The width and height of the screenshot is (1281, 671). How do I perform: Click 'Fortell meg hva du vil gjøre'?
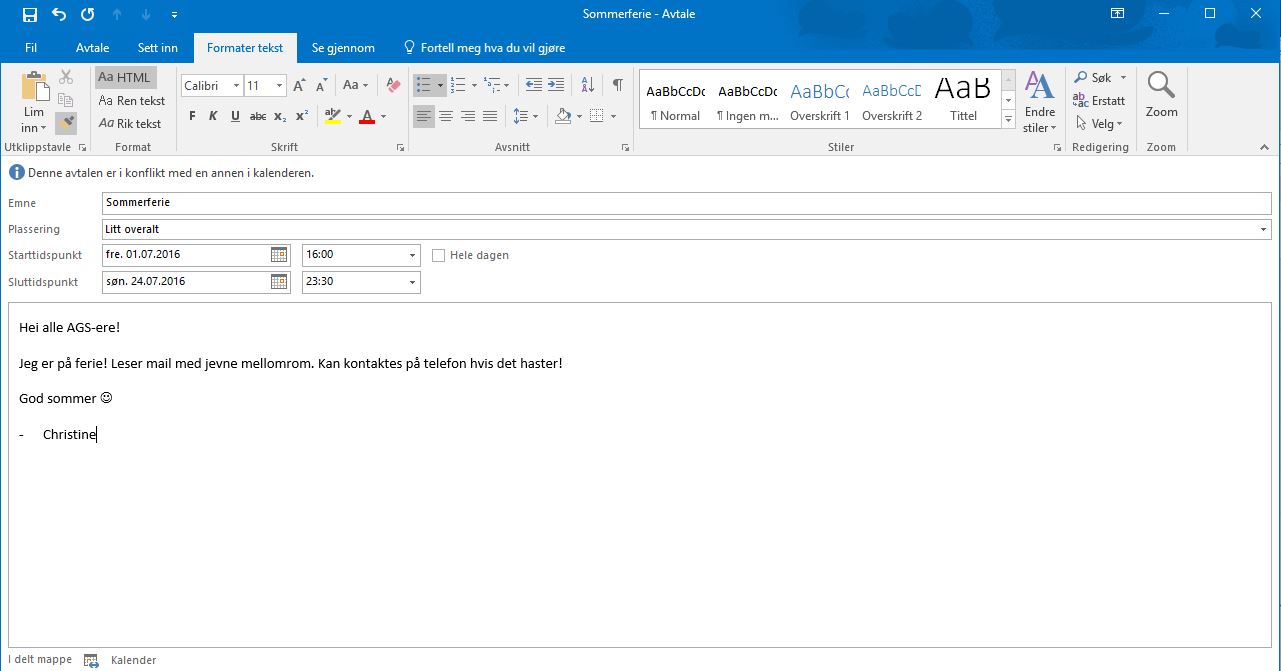484,47
